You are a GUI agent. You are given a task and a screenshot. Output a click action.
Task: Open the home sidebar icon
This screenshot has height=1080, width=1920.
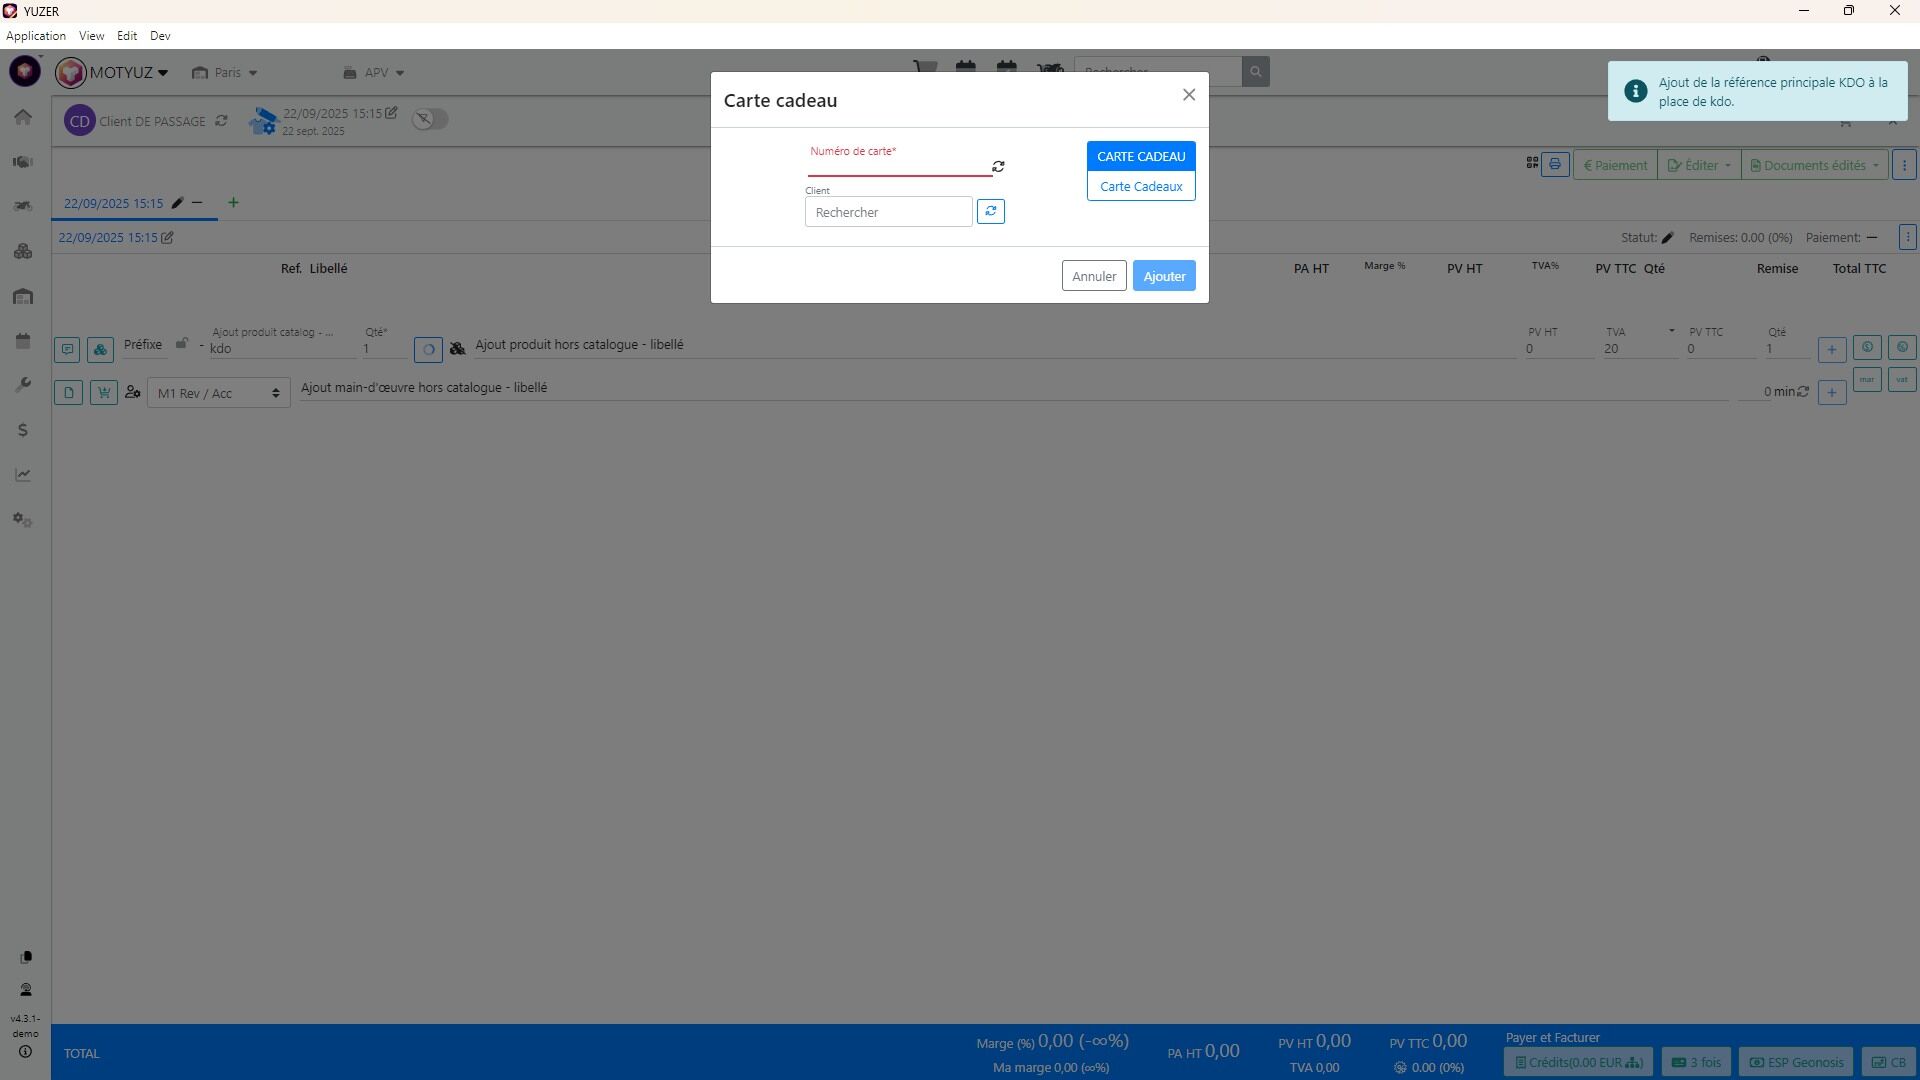tap(23, 117)
